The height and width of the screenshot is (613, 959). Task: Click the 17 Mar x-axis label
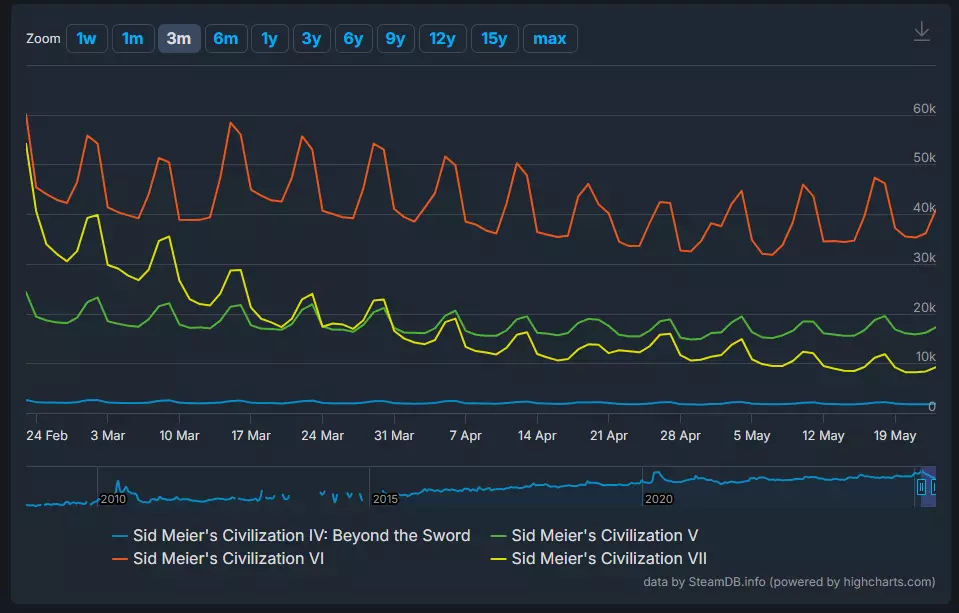click(251, 436)
